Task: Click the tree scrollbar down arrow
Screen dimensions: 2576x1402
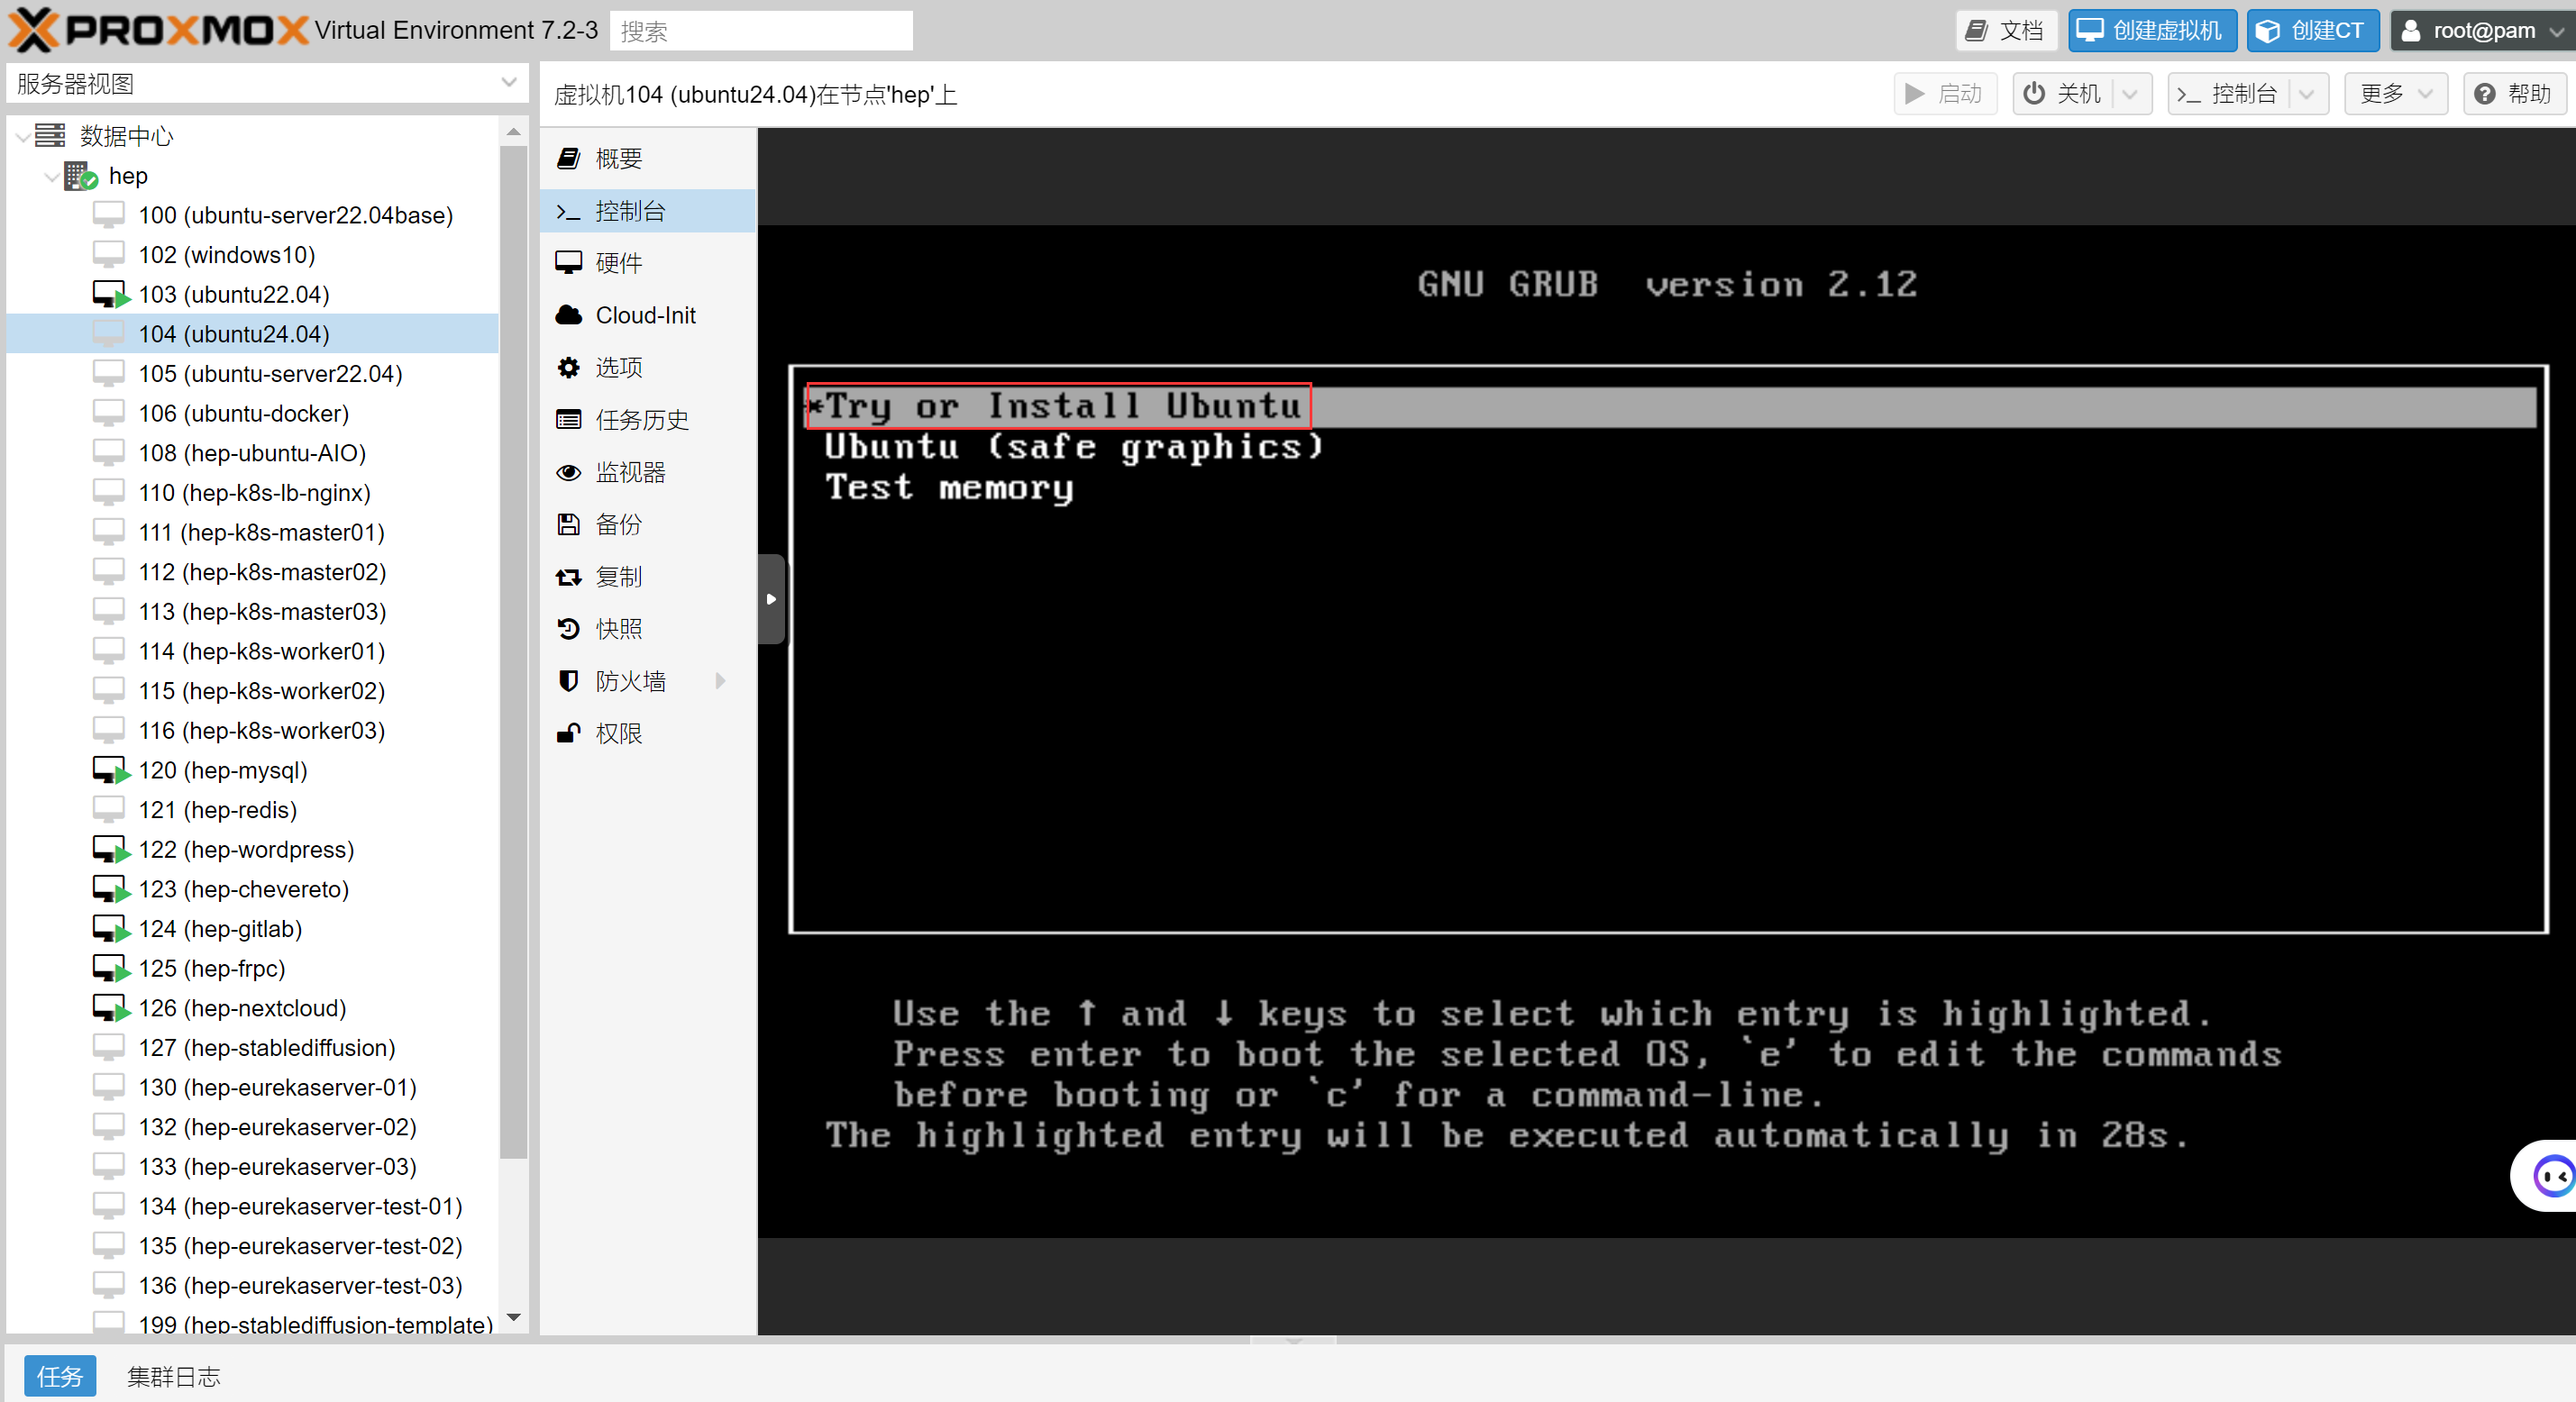Action: 514,1317
